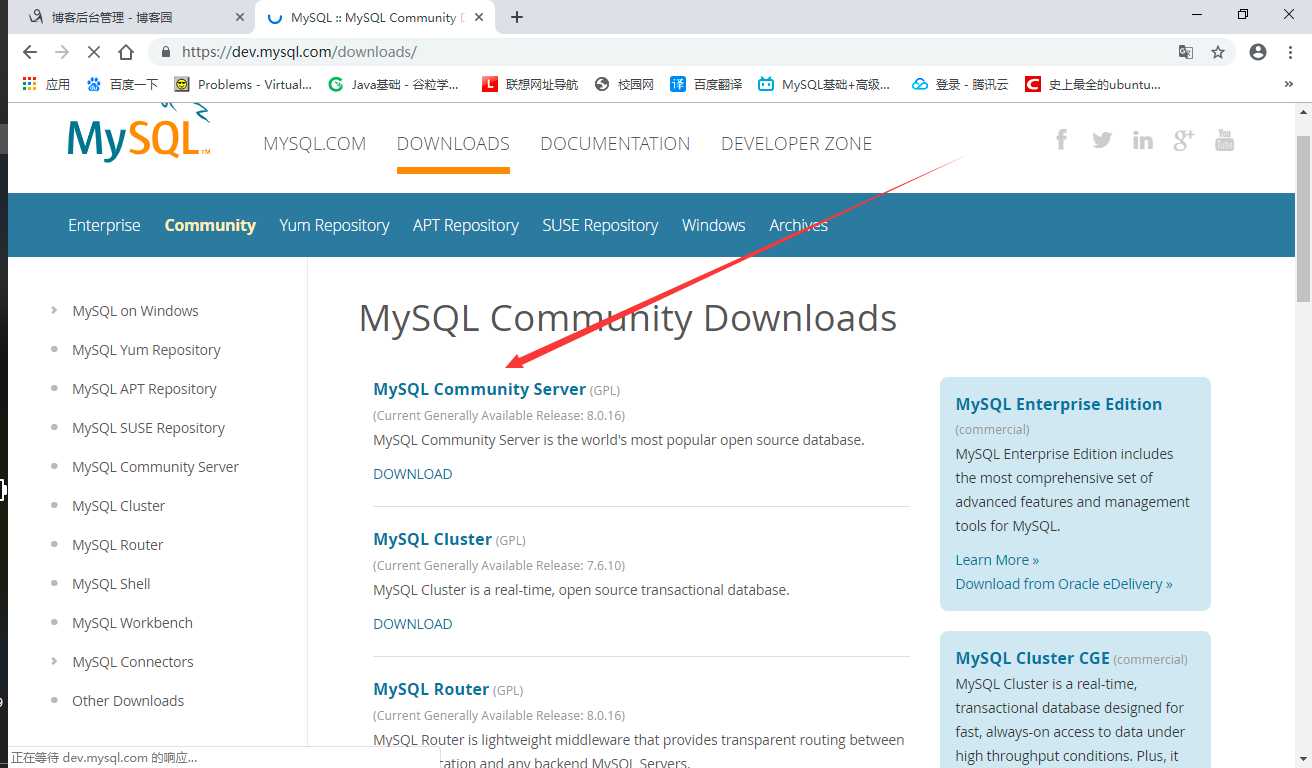Open the Chrome three-dot menu

pos(1289,52)
